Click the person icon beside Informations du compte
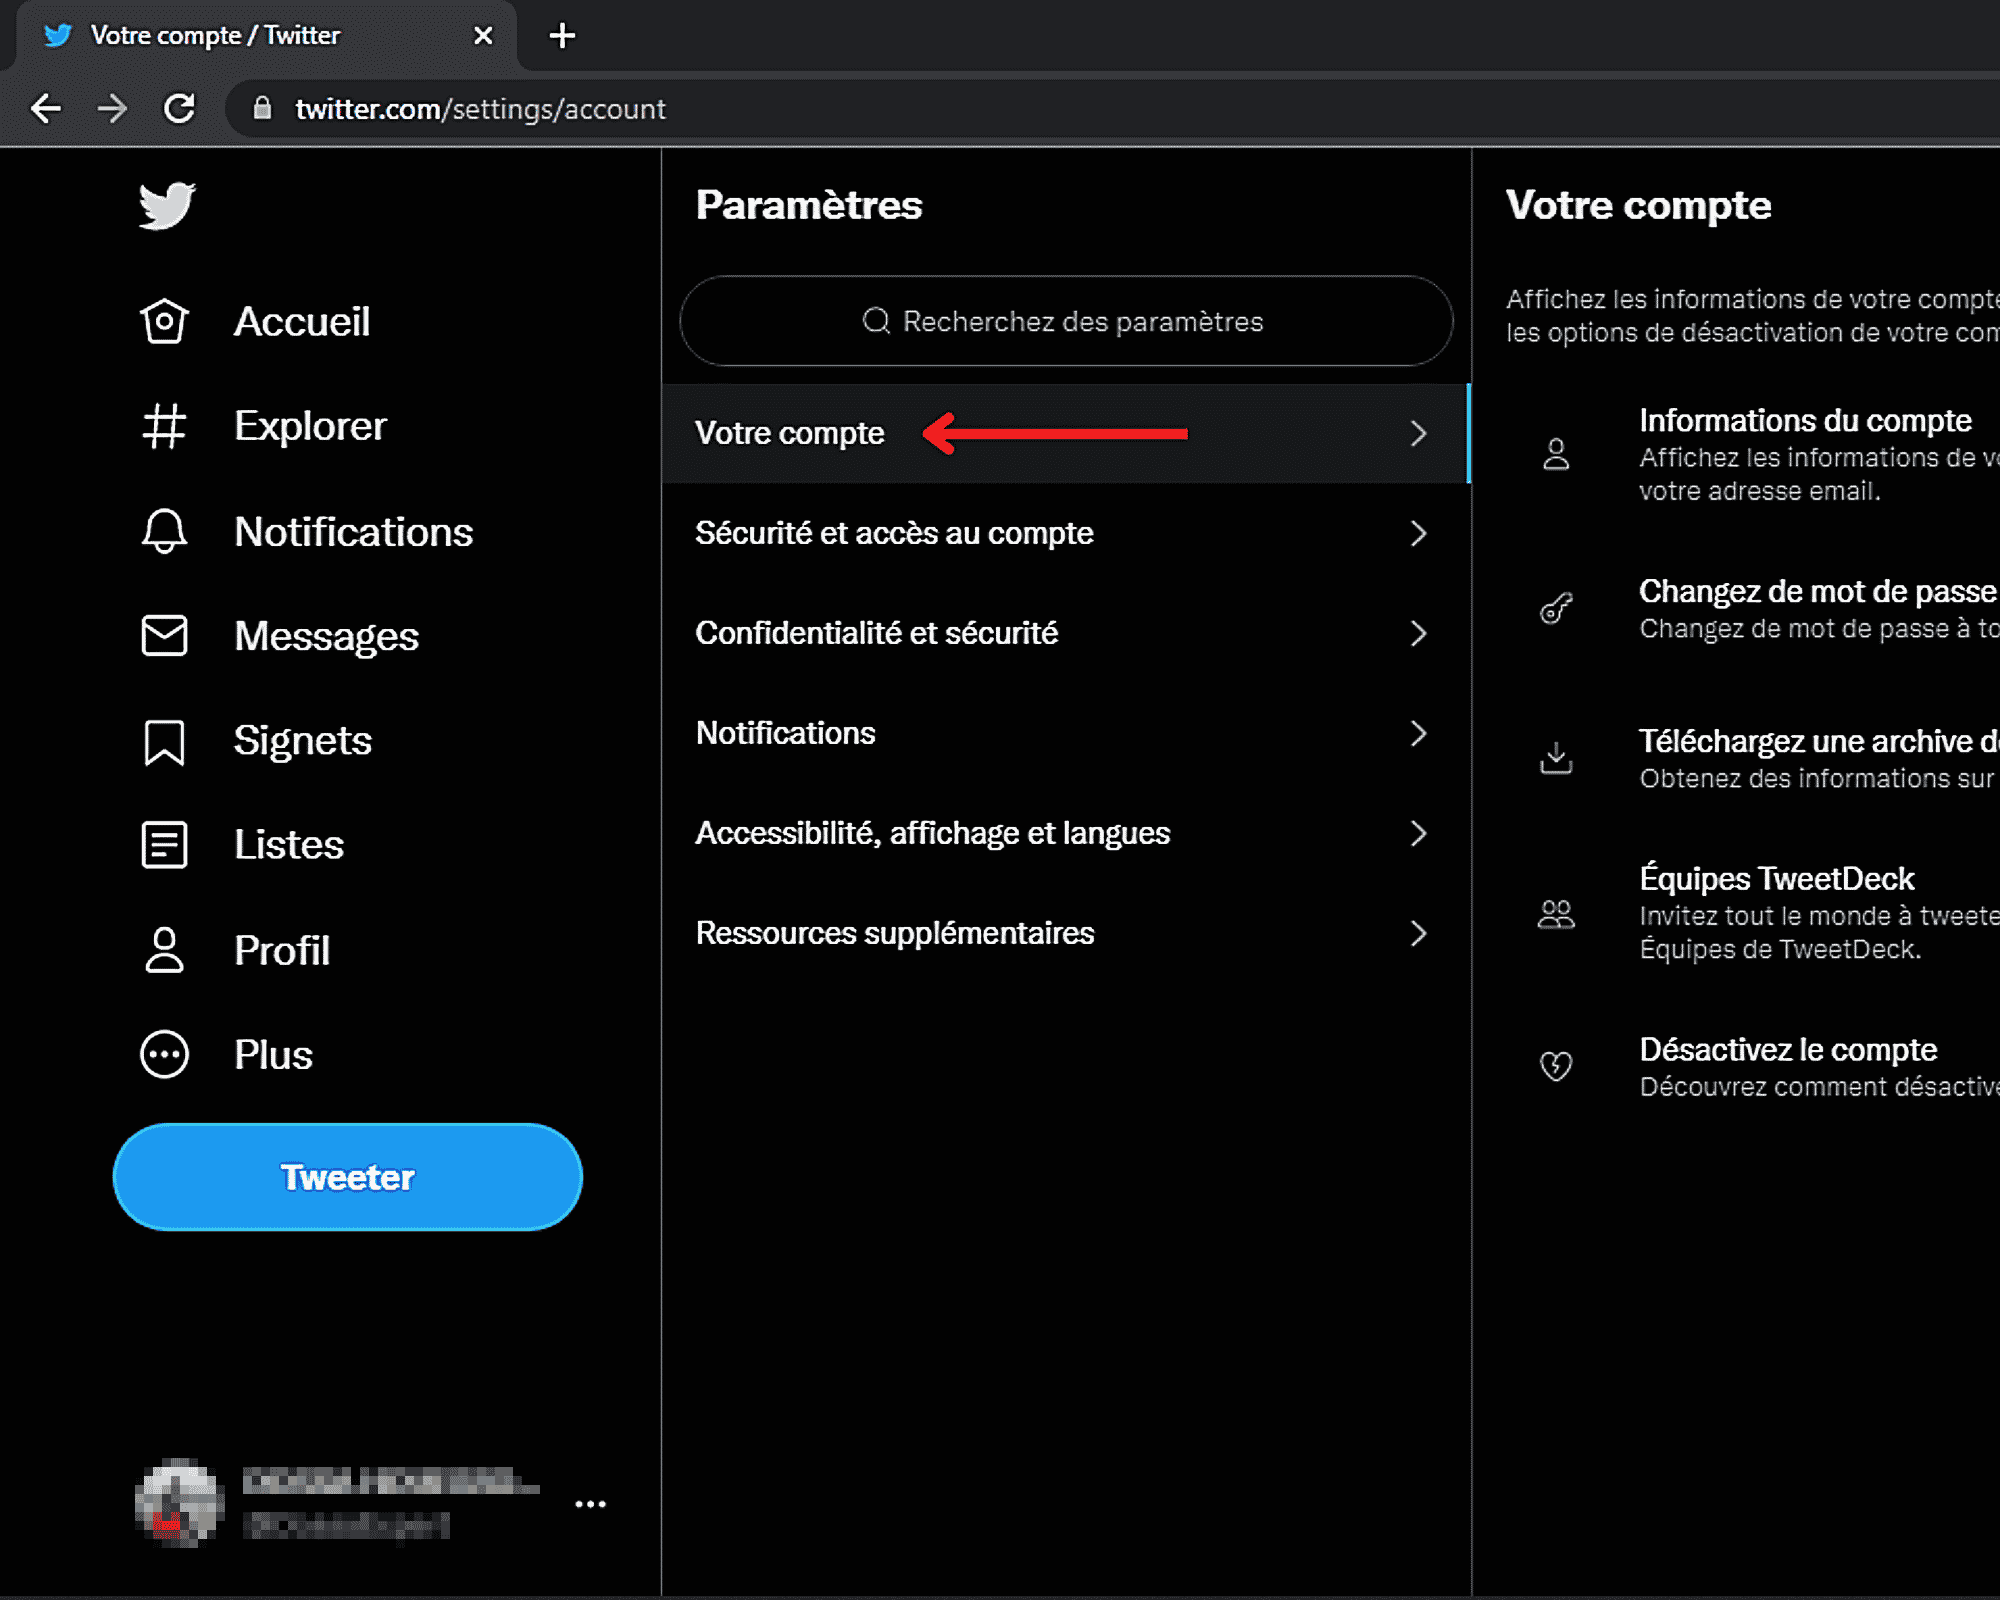The height and width of the screenshot is (1600, 2000). pyautogui.click(x=1556, y=454)
